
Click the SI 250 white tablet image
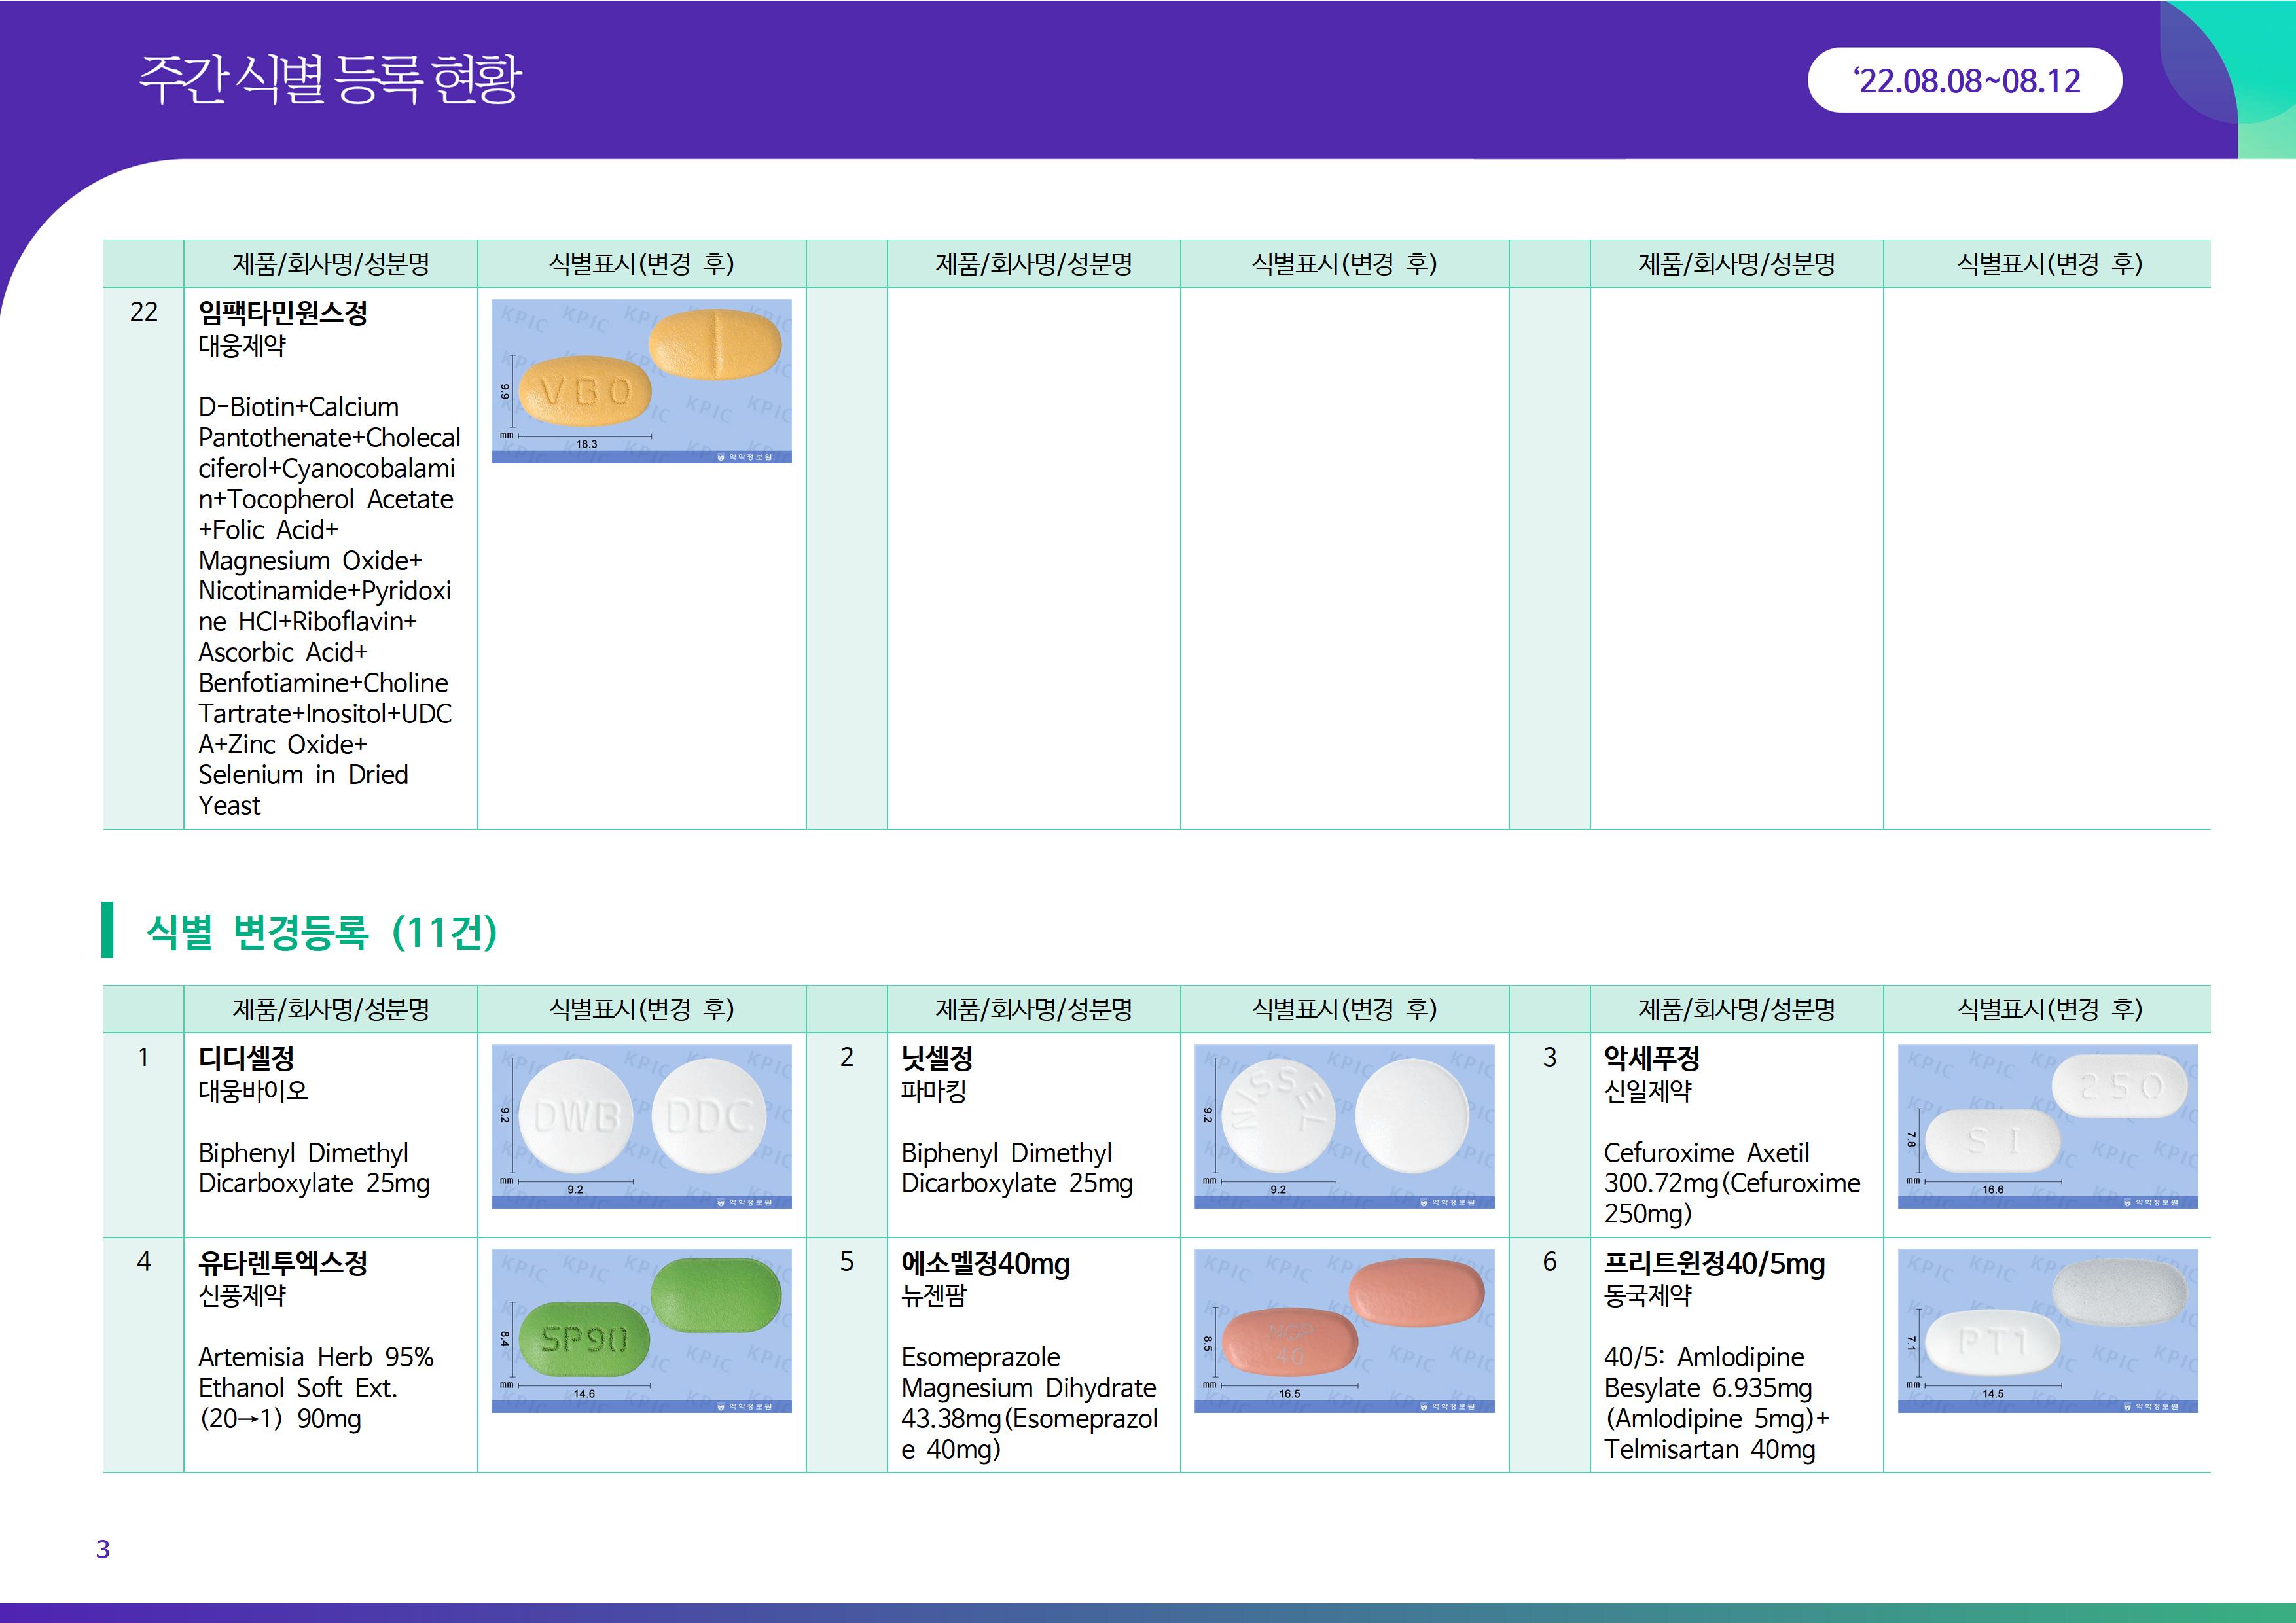coord(2047,1126)
